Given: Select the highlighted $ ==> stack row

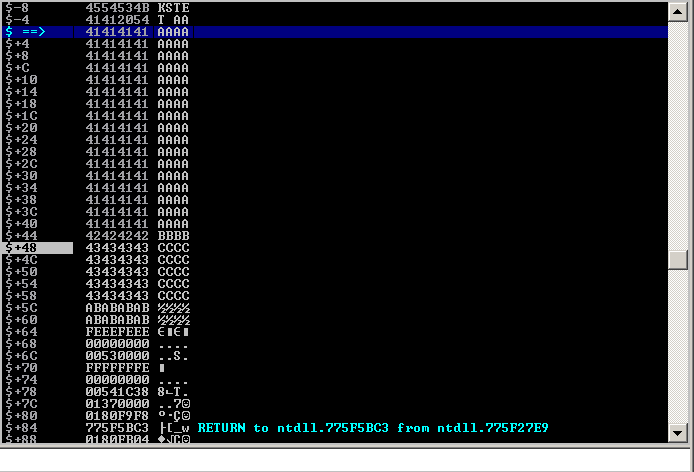Looking at the screenshot, I should pyautogui.click(x=335, y=32).
